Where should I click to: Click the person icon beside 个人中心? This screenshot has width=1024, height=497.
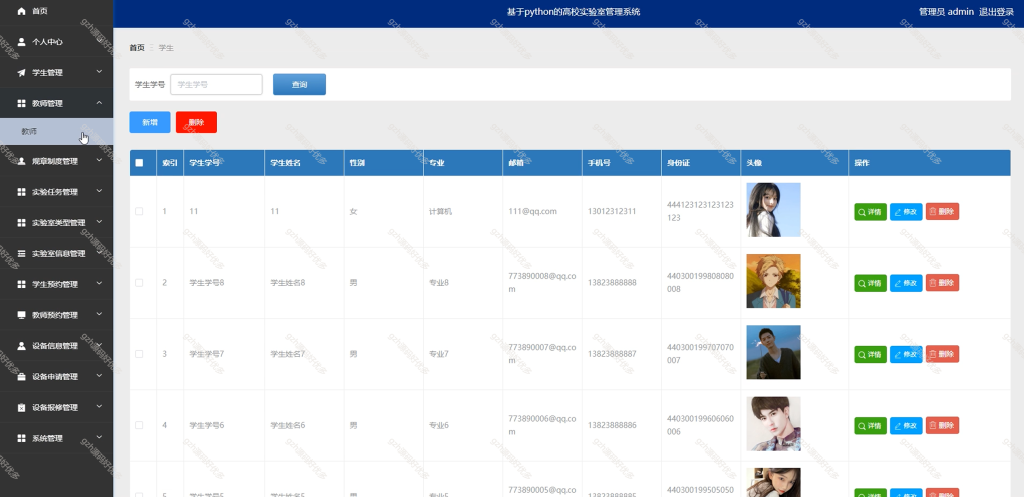[21, 42]
